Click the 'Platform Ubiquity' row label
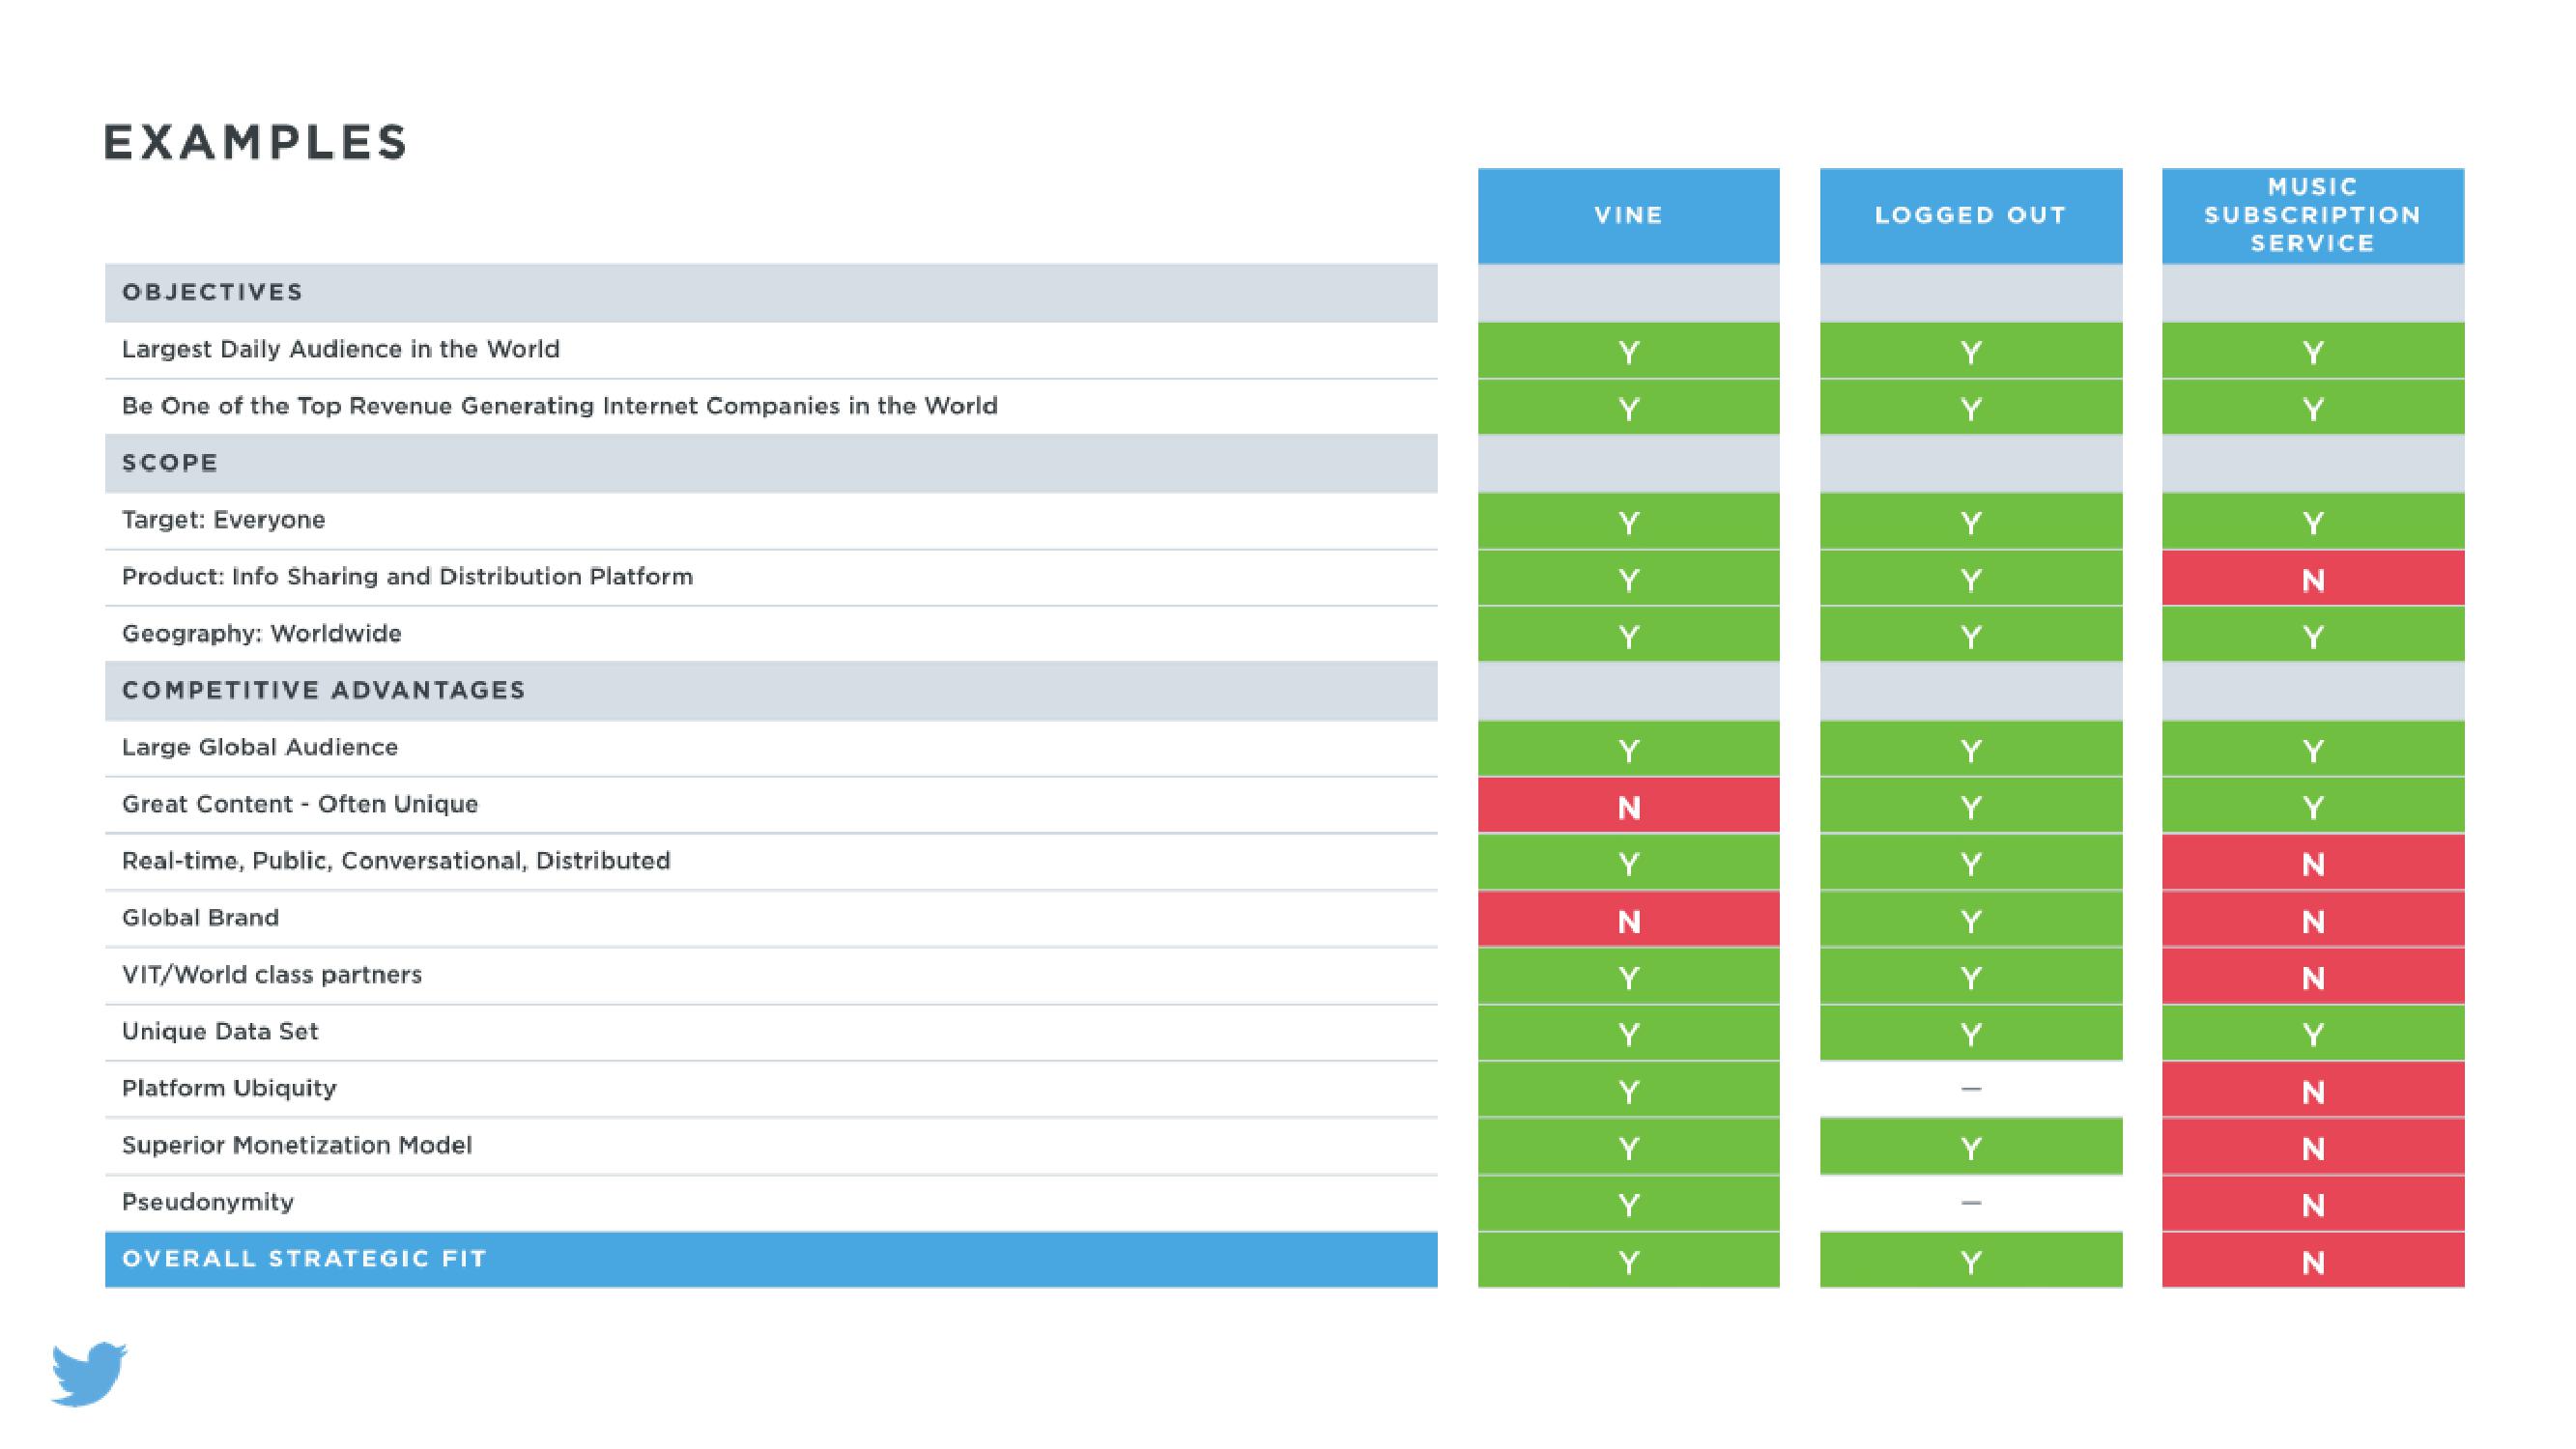The image size is (2576, 1449). [x=229, y=1089]
